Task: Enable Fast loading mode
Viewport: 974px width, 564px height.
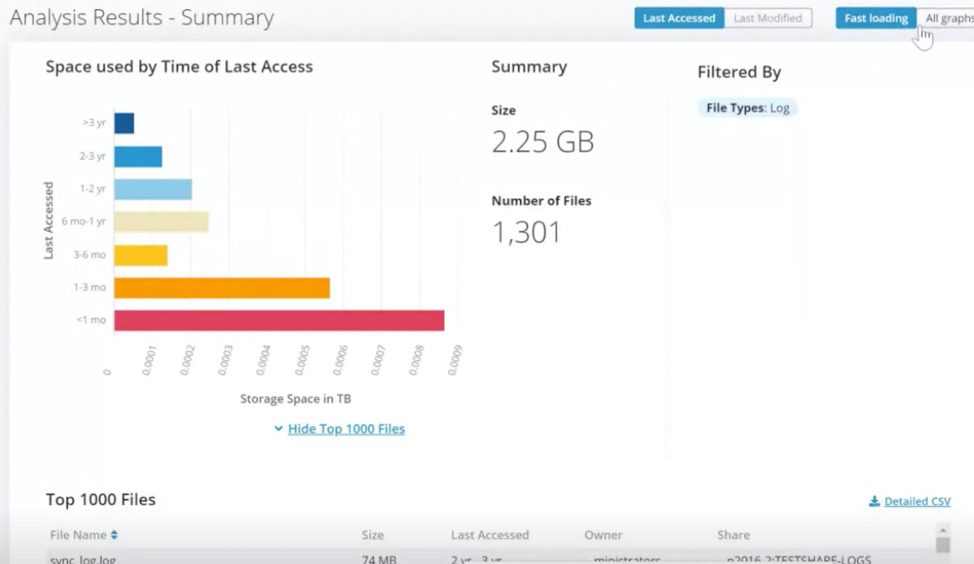Action: [x=876, y=18]
